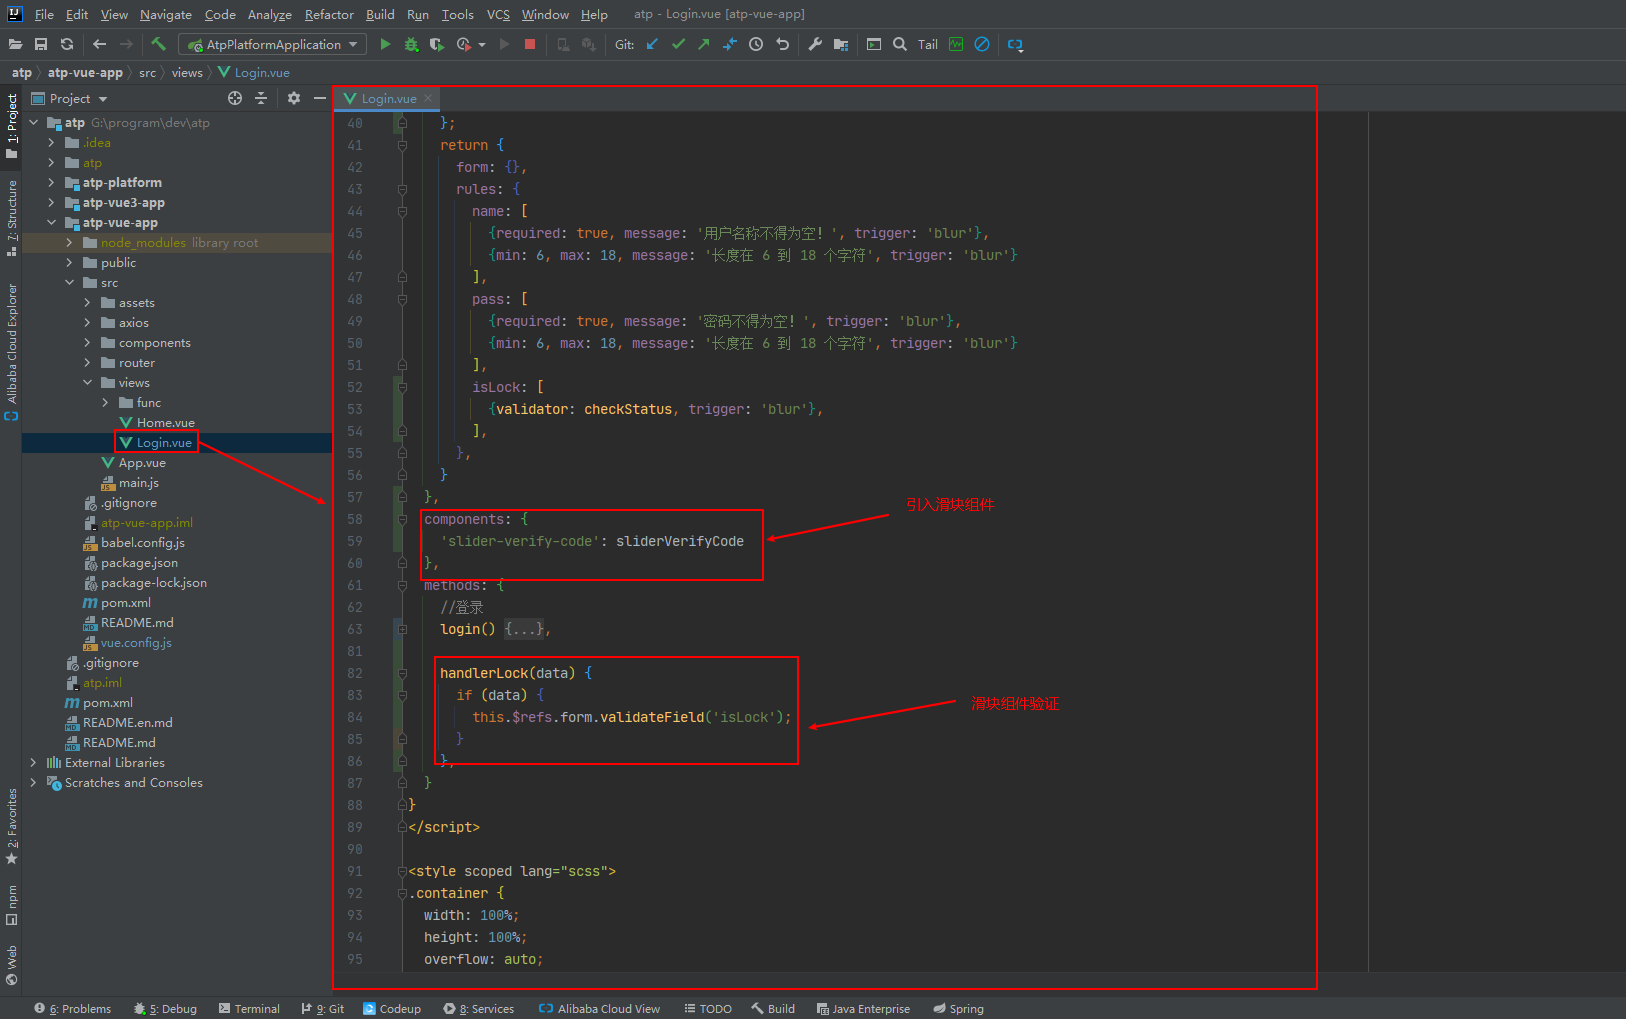Expand the node_modules folder

coord(70,243)
